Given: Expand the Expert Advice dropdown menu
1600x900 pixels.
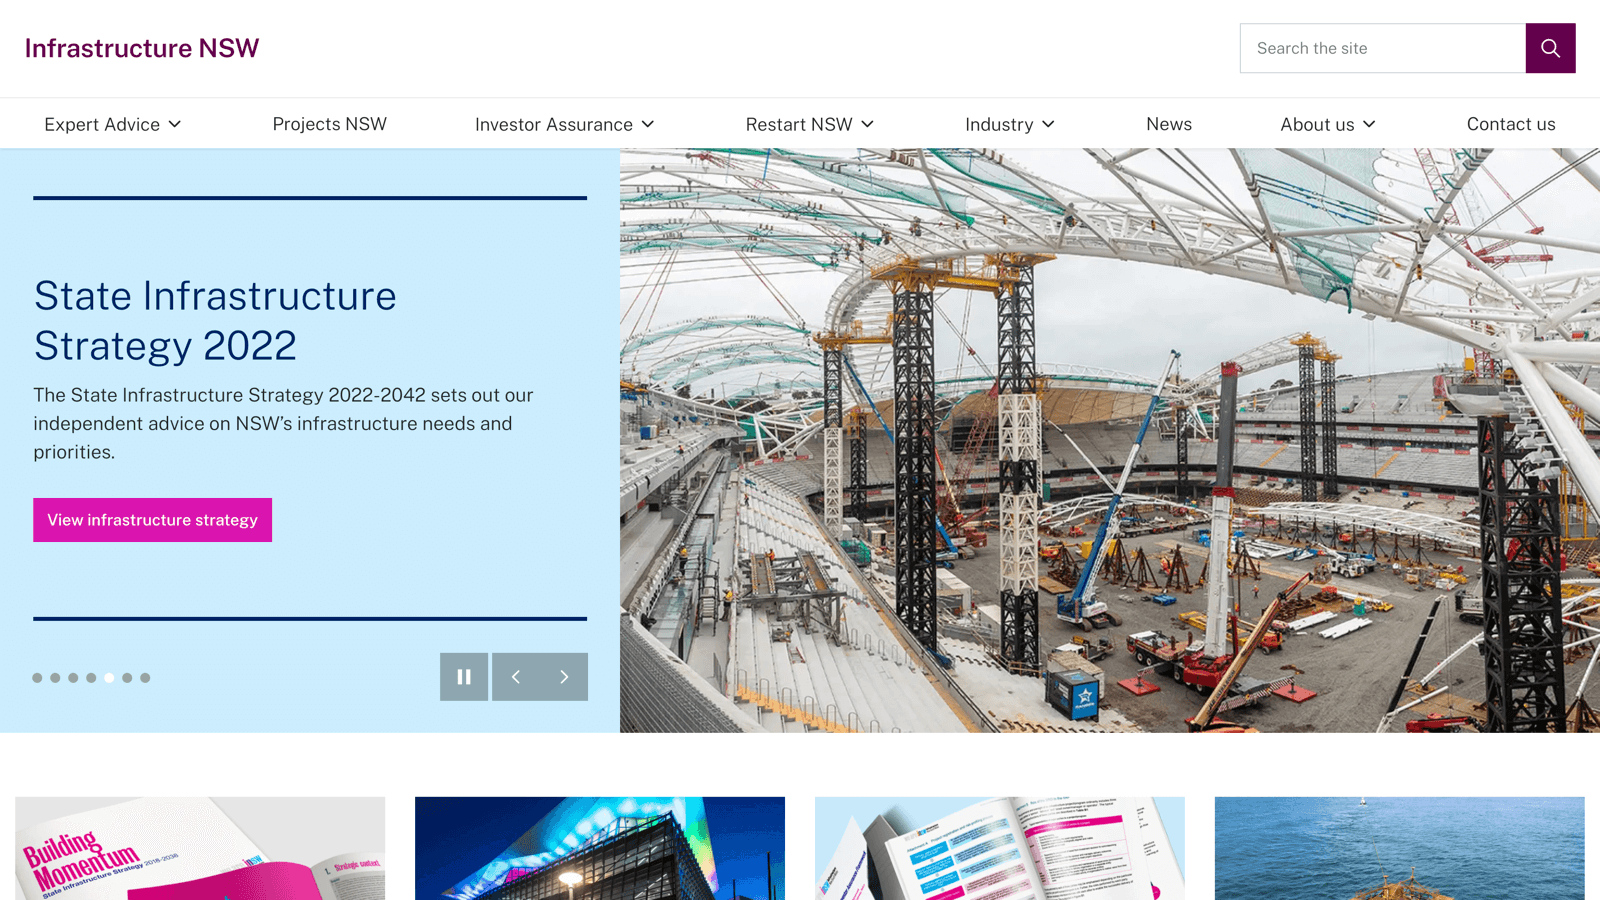Looking at the screenshot, I should pos(112,124).
